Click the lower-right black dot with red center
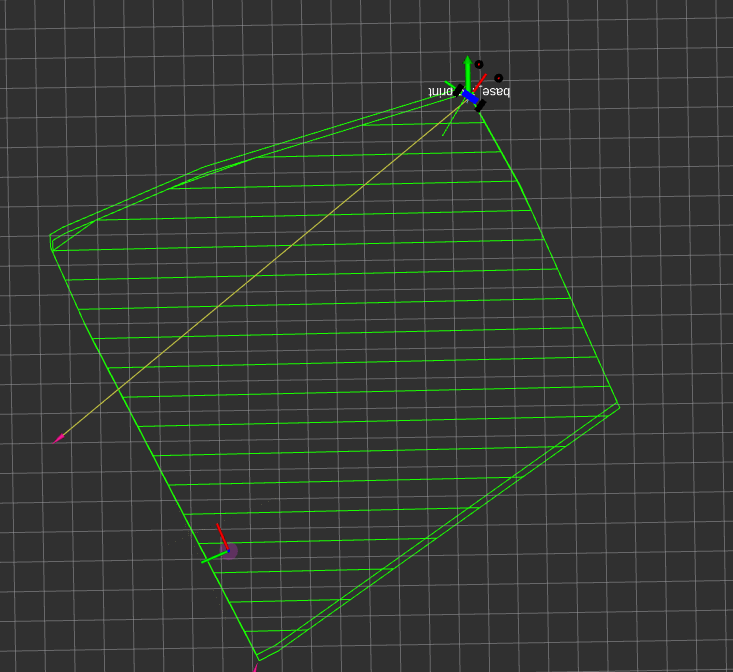The height and width of the screenshot is (672, 733). click(498, 78)
